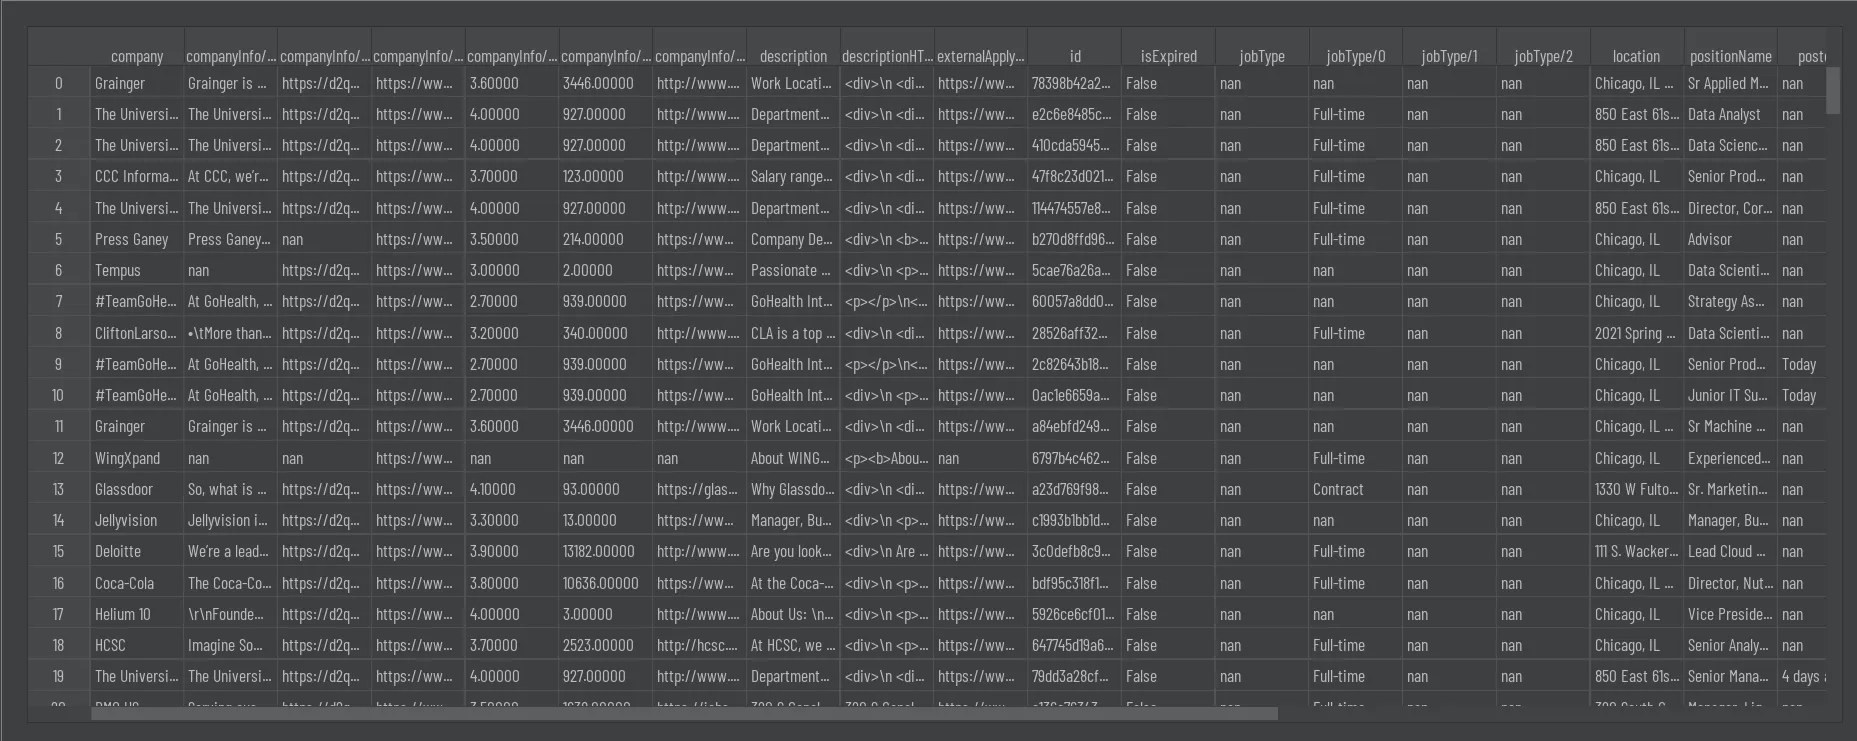
Task: Click the '111 S. Wacker...' location cell
Action: click(x=1637, y=551)
